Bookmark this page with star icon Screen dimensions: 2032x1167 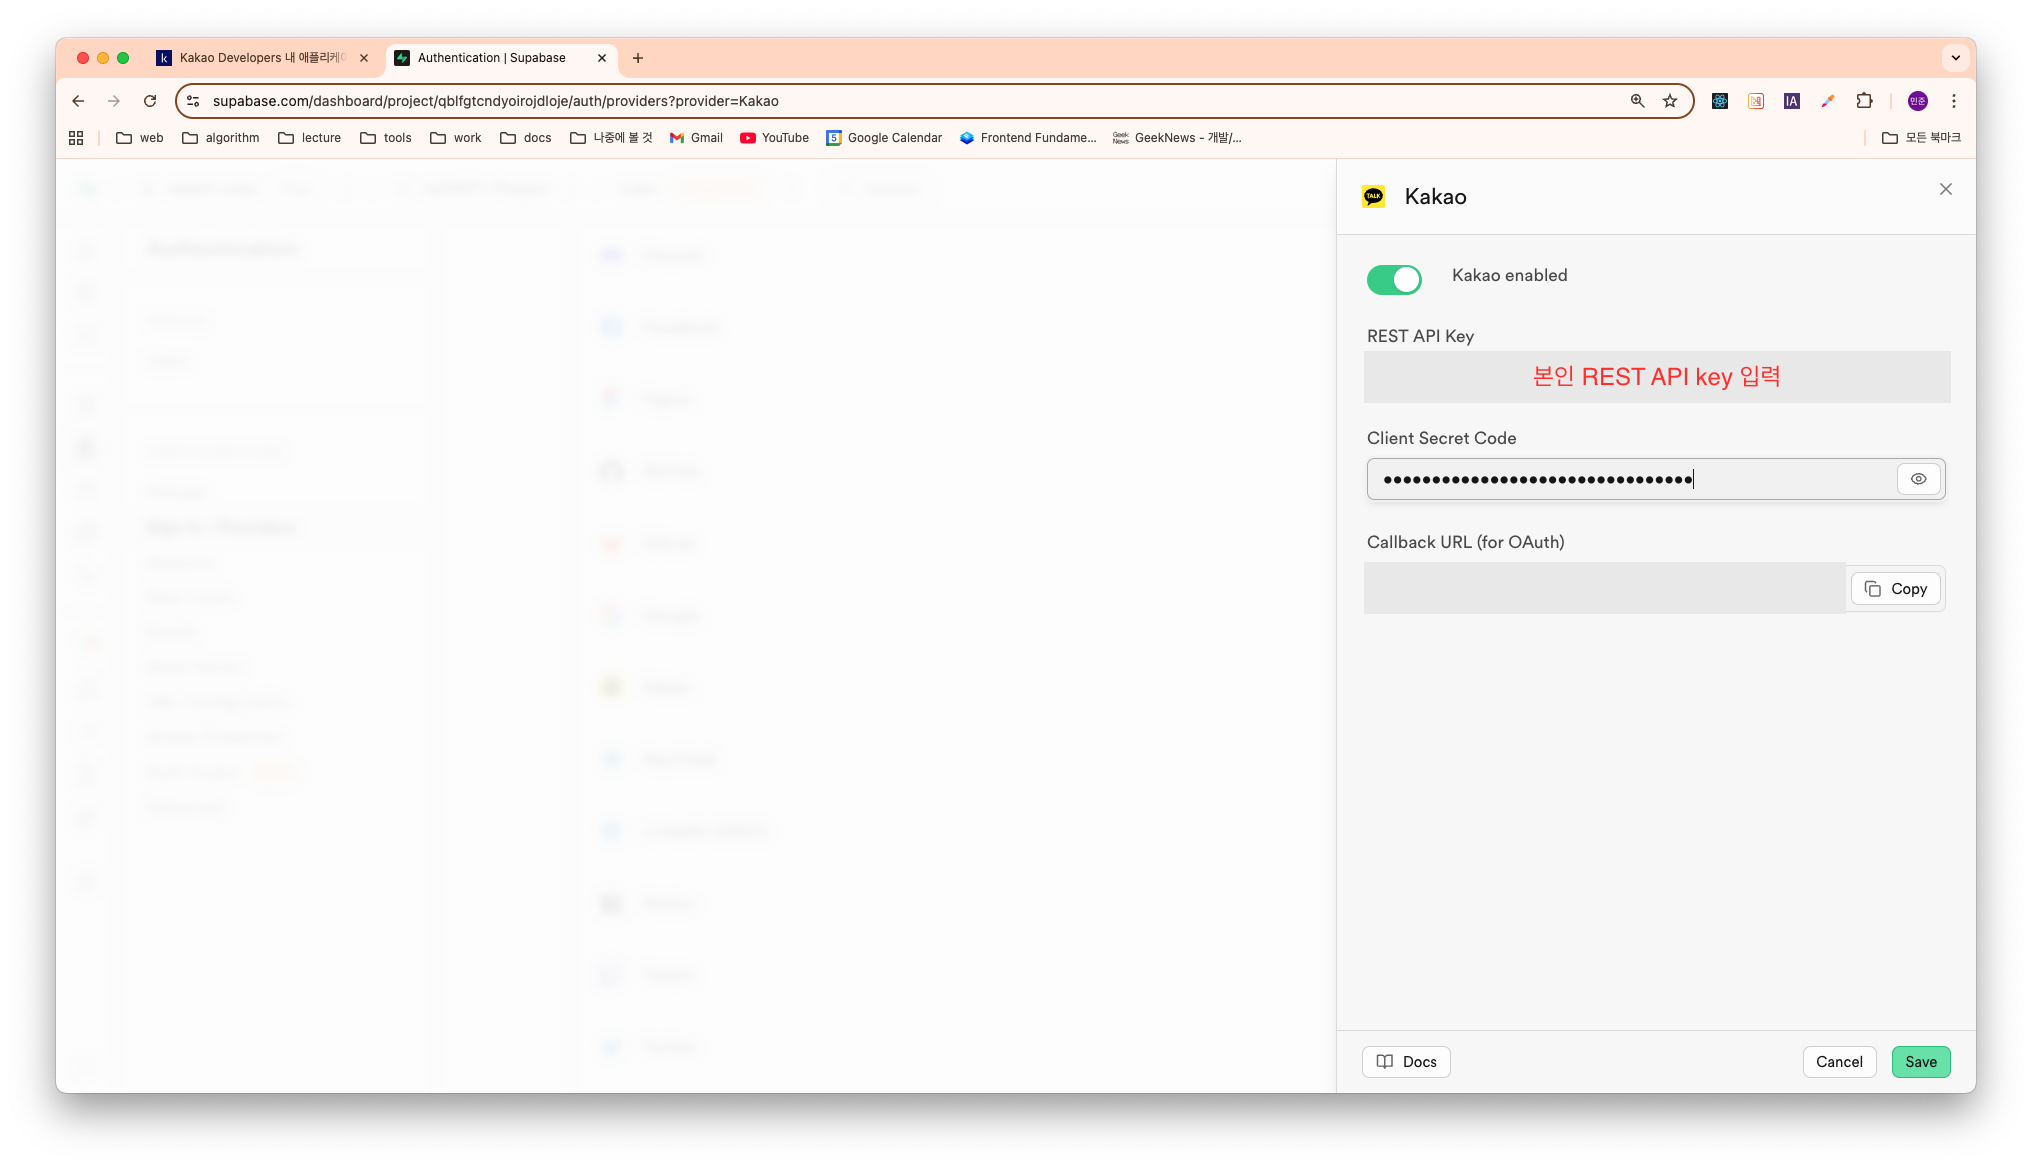coord(1669,101)
